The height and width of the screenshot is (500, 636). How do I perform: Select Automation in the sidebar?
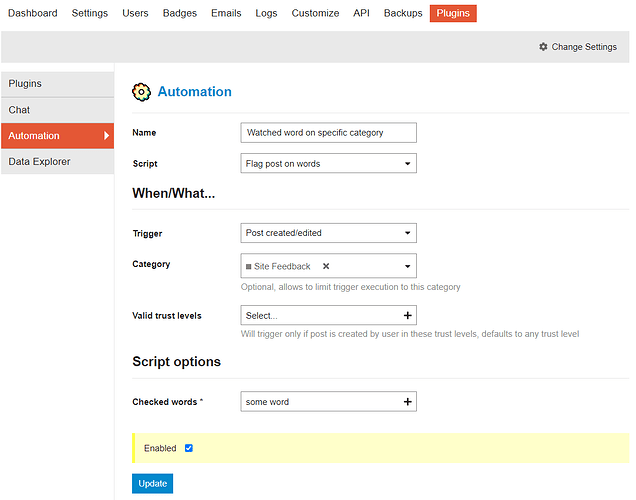tap(58, 136)
